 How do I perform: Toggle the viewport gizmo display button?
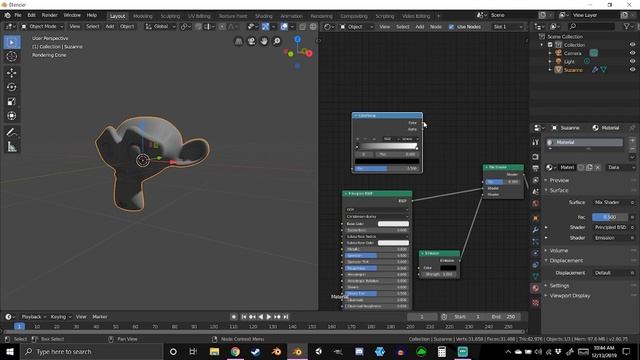[266, 27]
